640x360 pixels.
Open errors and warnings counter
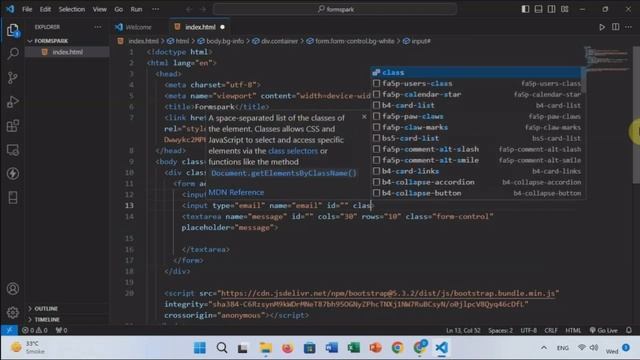click(x=35, y=330)
